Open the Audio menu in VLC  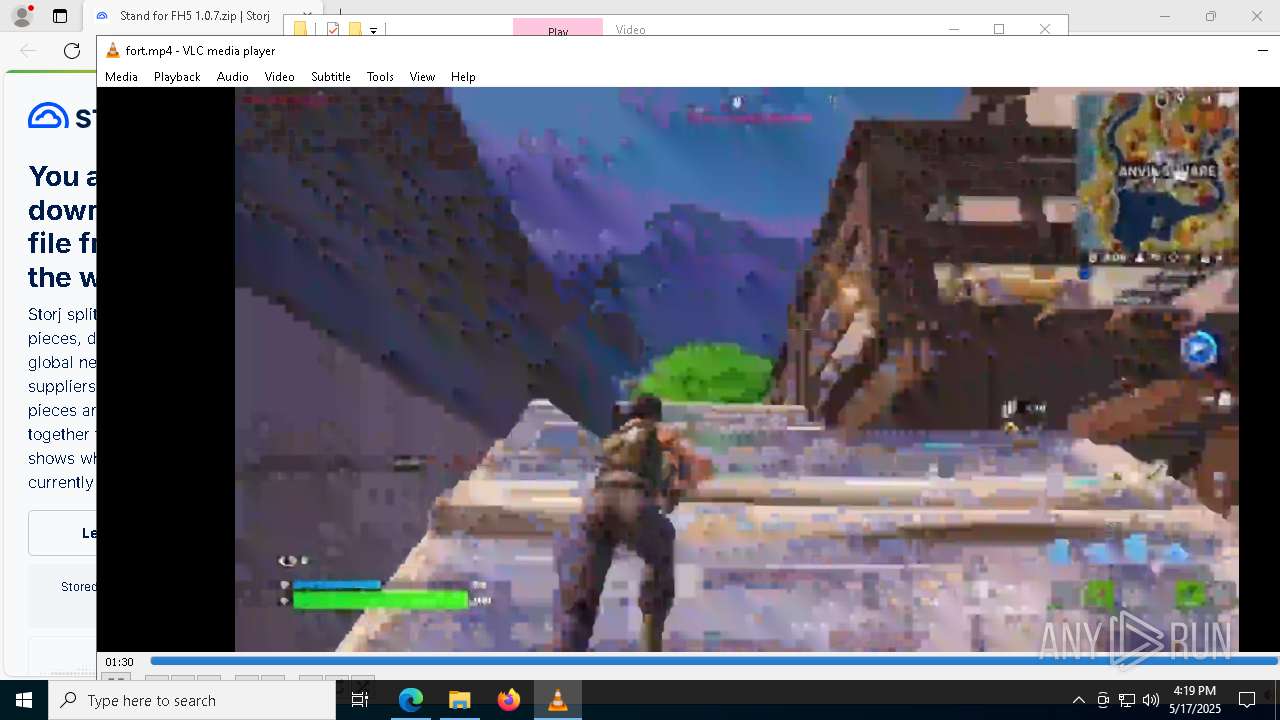point(232,77)
